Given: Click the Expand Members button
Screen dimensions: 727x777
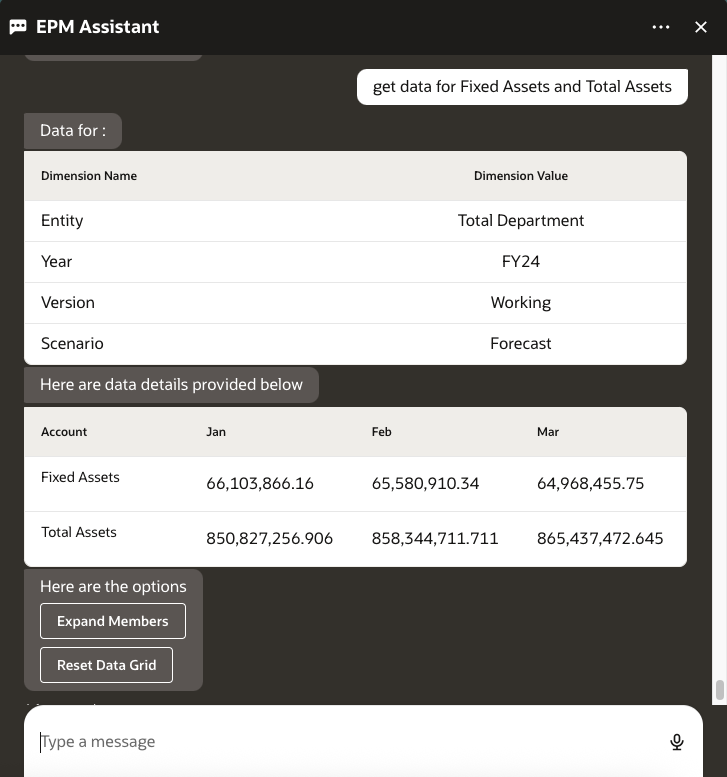Looking at the screenshot, I should tap(113, 621).
